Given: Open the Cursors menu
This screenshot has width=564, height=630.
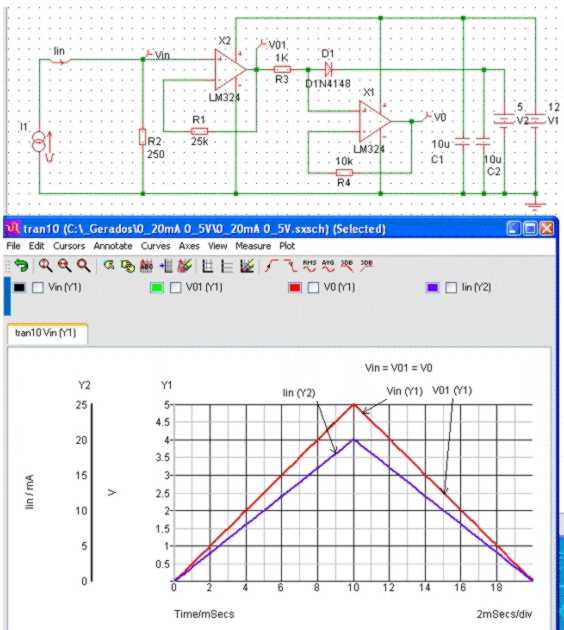Looking at the screenshot, I should click(x=69, y=246).
